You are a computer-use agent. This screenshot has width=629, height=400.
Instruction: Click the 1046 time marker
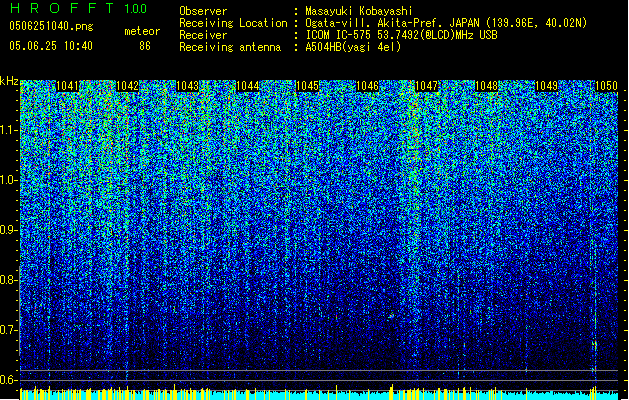pyautogui.click(x=367, y=86)
